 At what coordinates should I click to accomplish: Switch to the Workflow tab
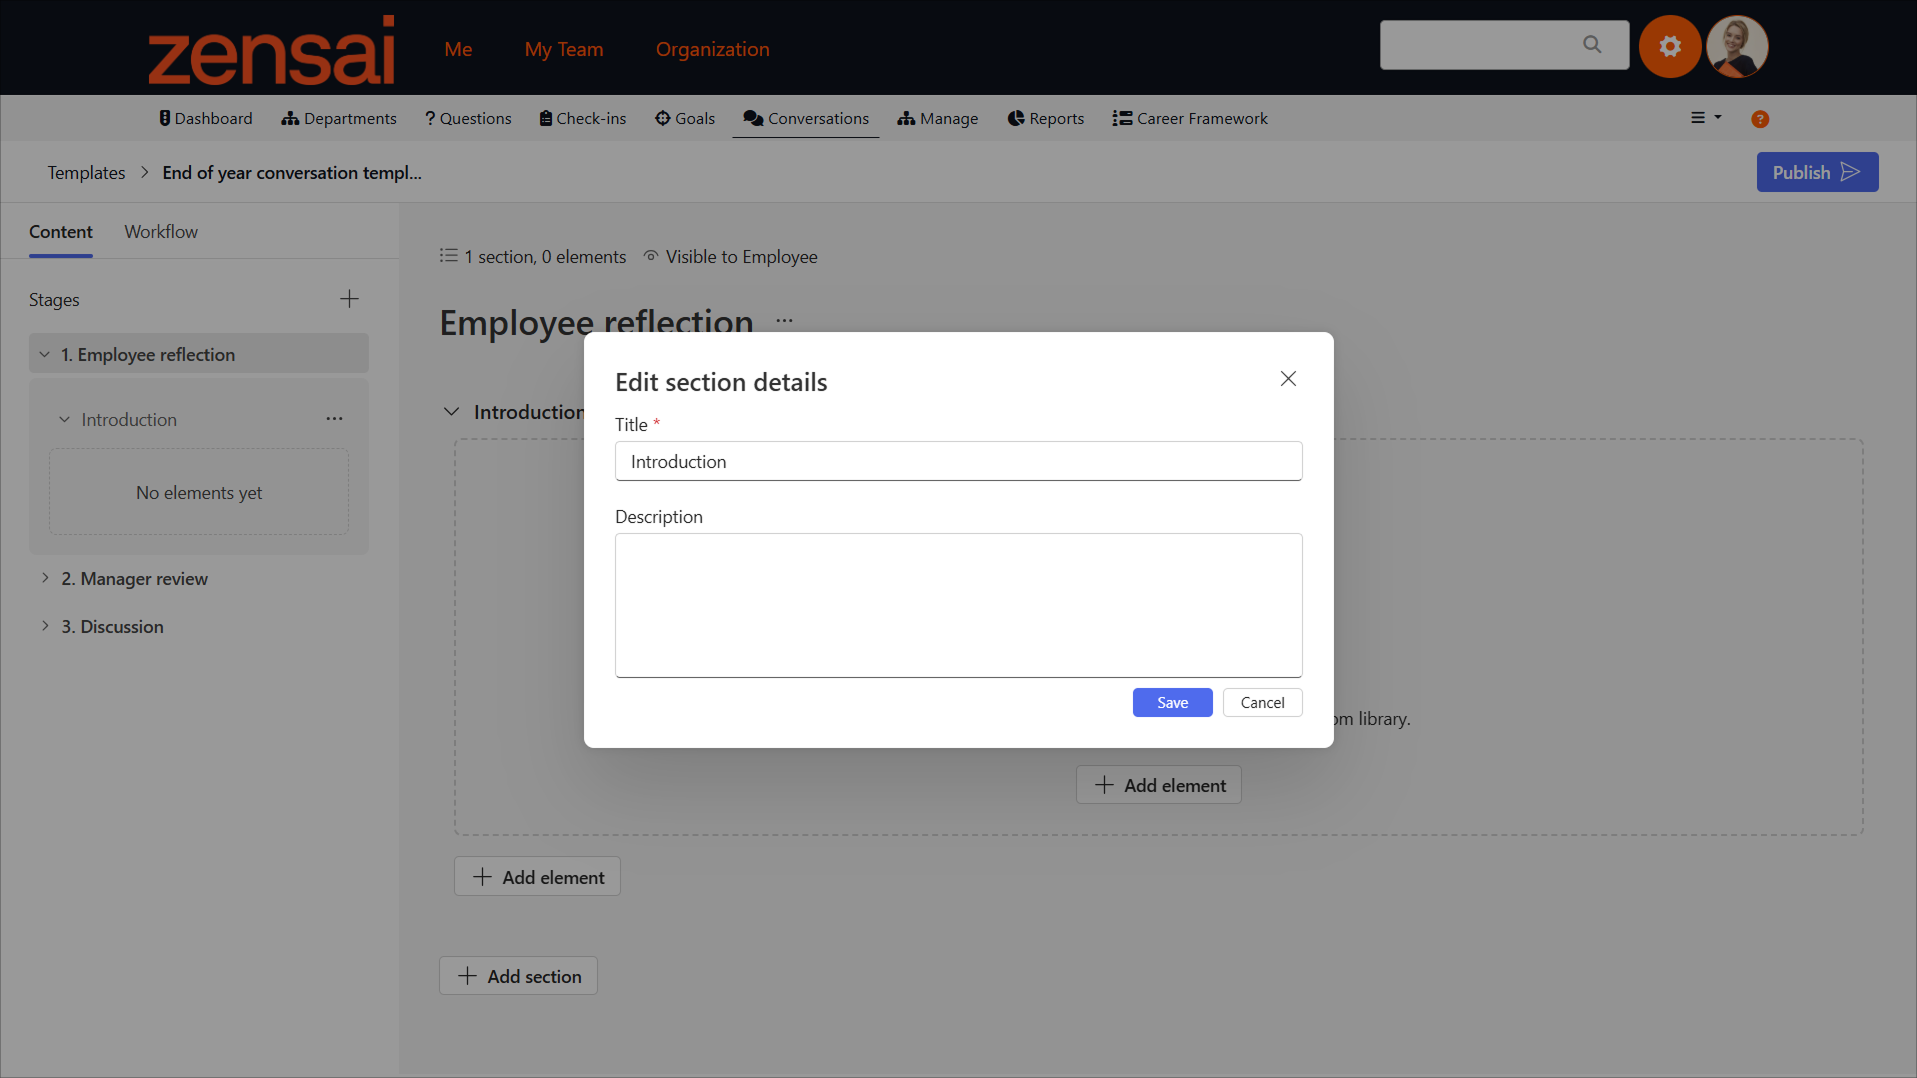tap(161, 231)
